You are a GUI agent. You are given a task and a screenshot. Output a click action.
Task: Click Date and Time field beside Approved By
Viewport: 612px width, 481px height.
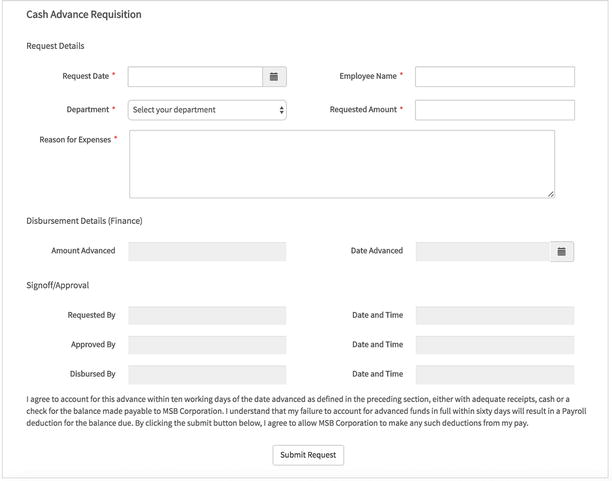click(x=494, y=345)
